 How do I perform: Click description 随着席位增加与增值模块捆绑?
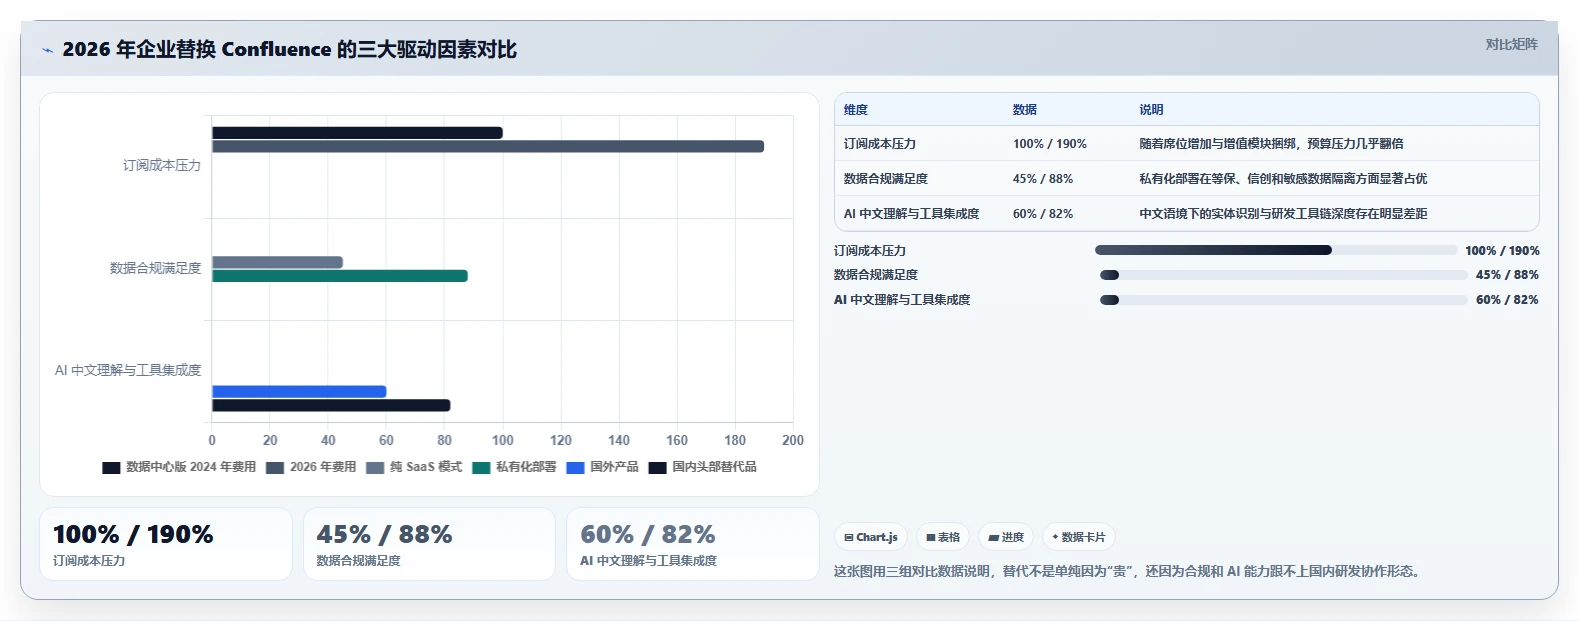pos(1271,144)
